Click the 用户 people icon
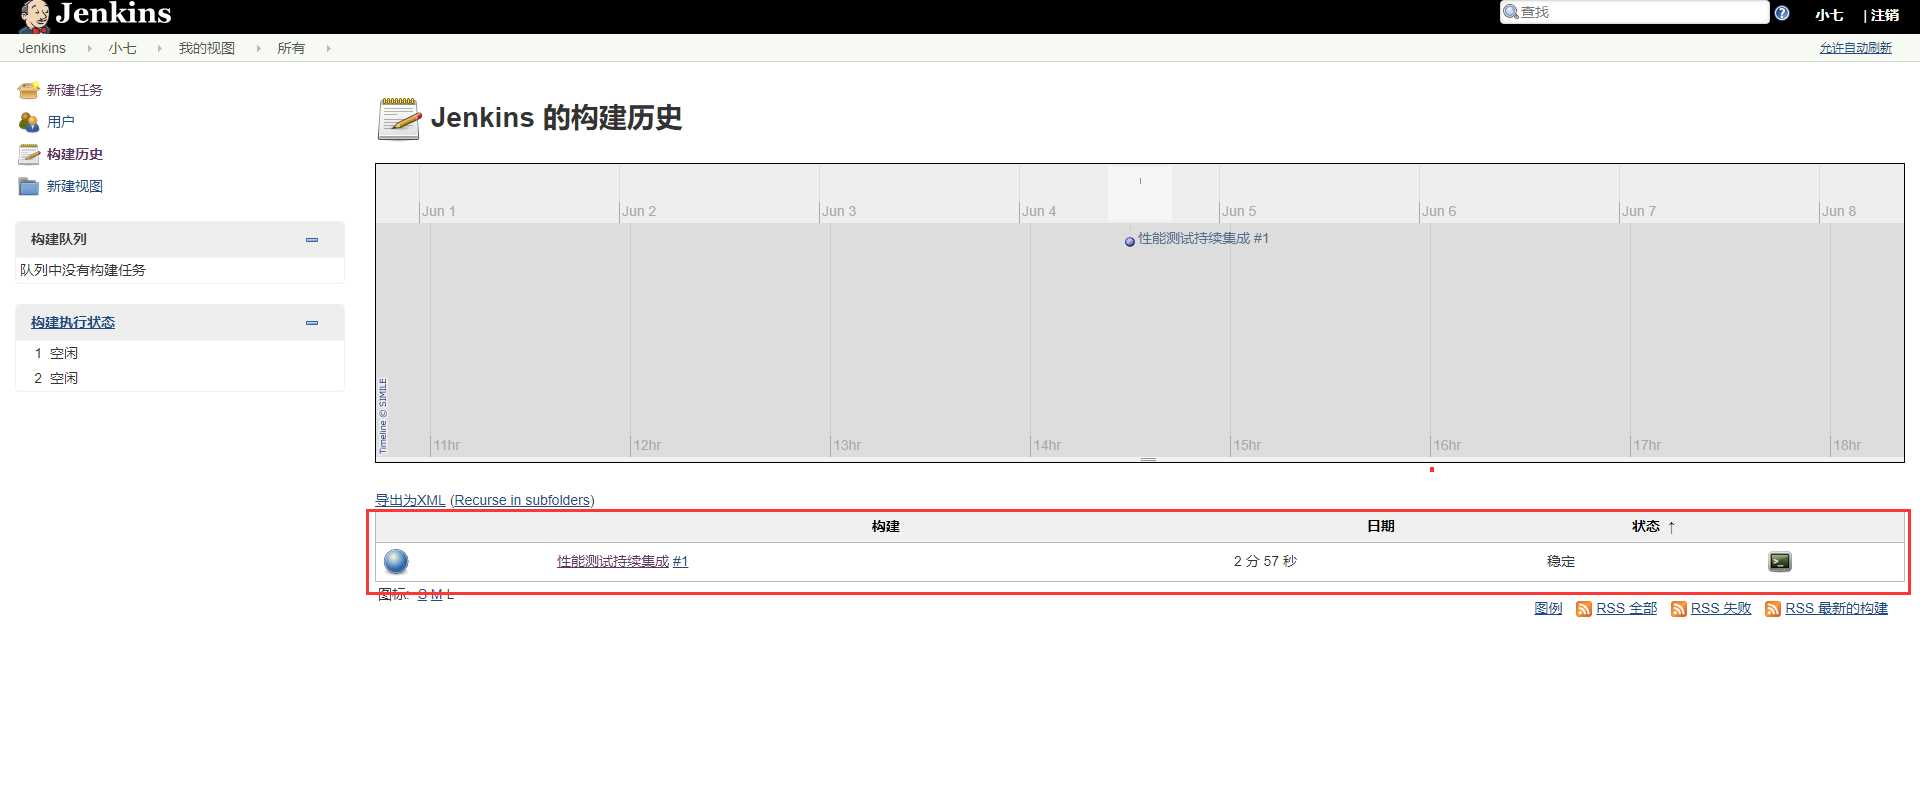The image size is (1920, 809). [28, 122]
